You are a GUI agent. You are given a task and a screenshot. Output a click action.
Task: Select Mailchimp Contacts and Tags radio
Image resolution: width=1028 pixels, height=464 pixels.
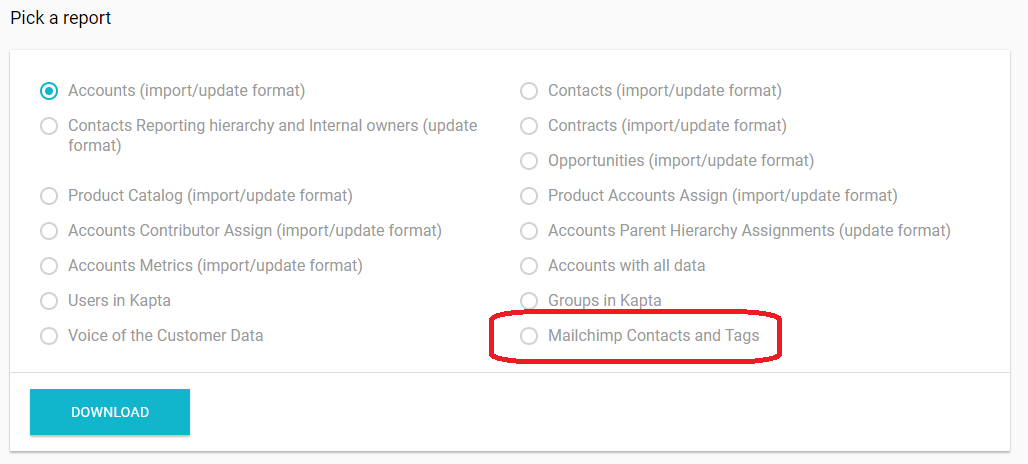[x=529, y=336]
